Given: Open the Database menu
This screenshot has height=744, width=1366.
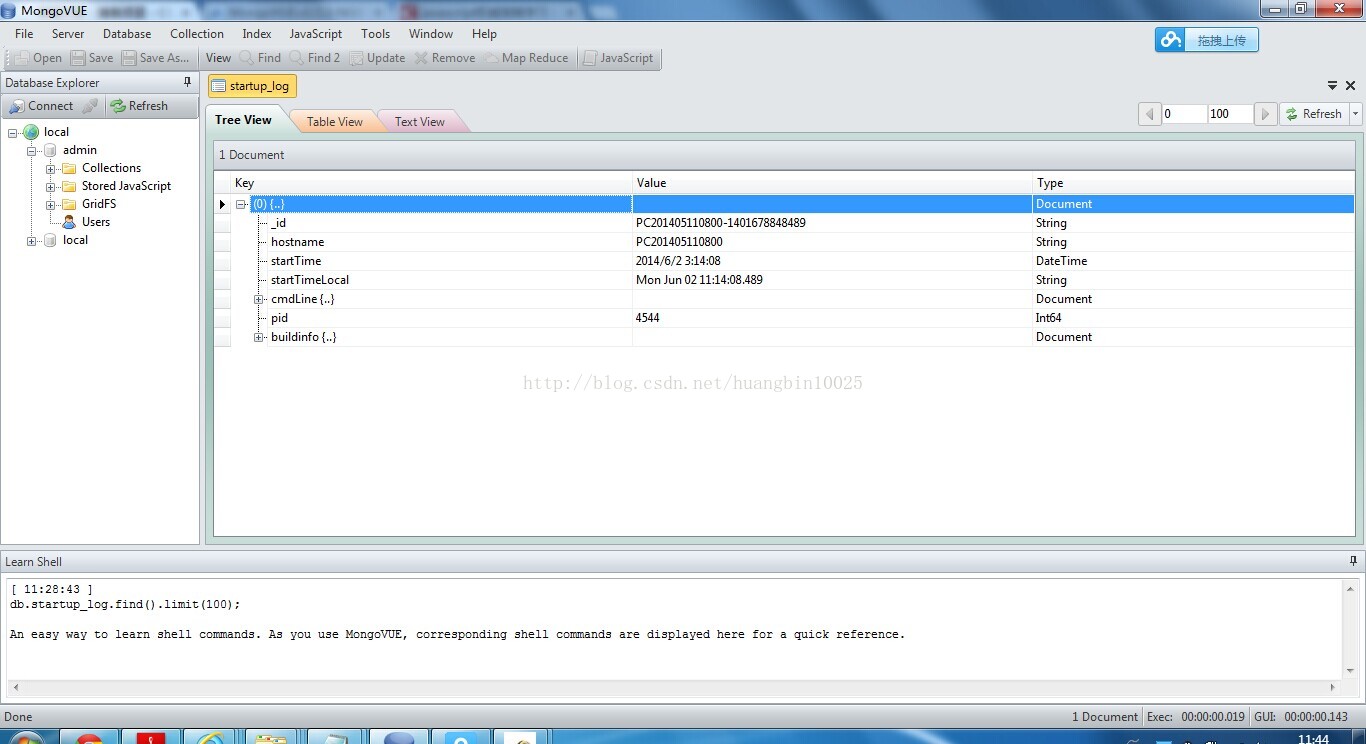Looking at the screenshot, I should click(127, 34).
